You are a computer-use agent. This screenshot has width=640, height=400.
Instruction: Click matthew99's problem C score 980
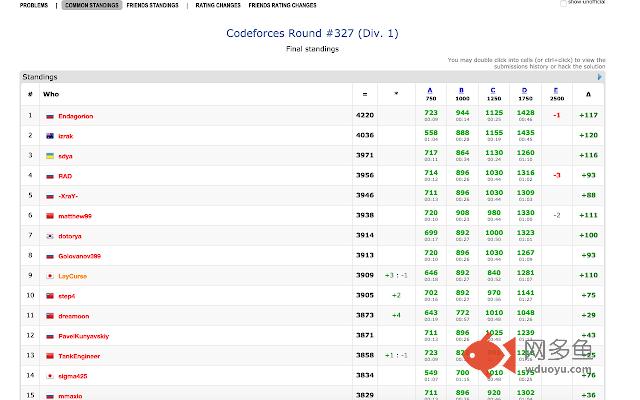tap(494, 213)
